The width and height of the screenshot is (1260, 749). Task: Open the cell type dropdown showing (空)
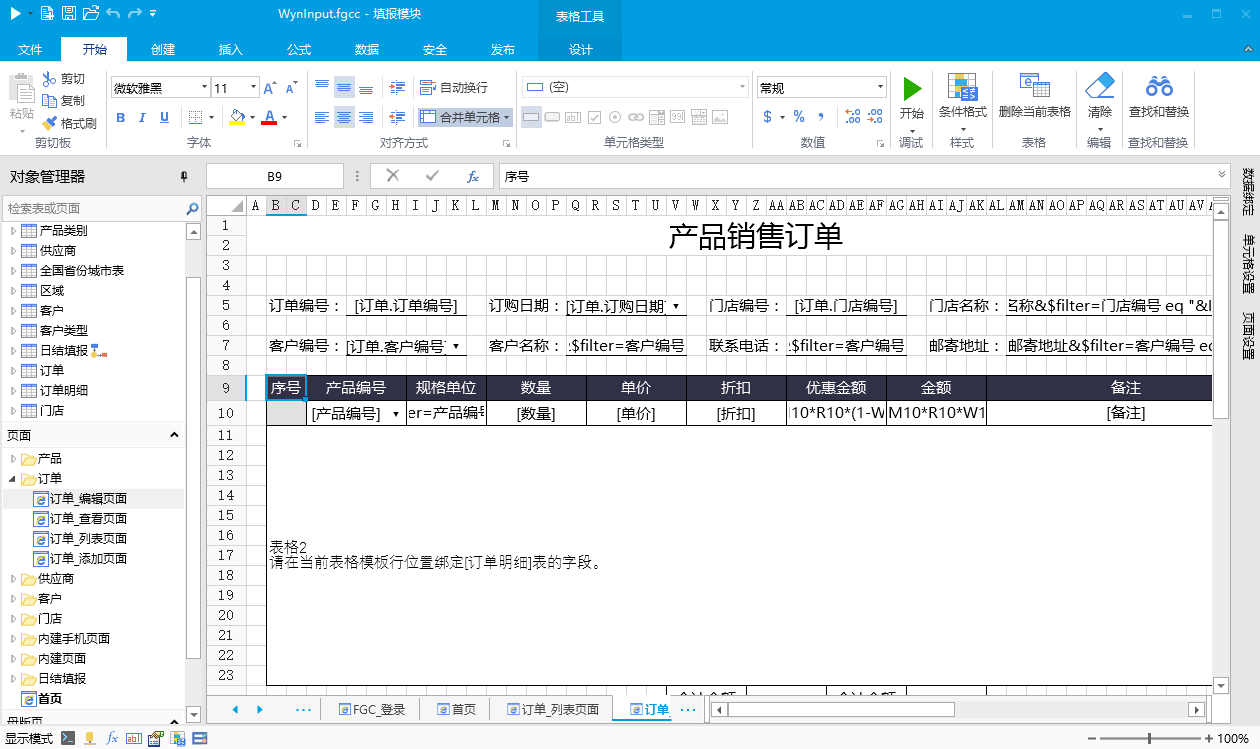pos(740,87)
